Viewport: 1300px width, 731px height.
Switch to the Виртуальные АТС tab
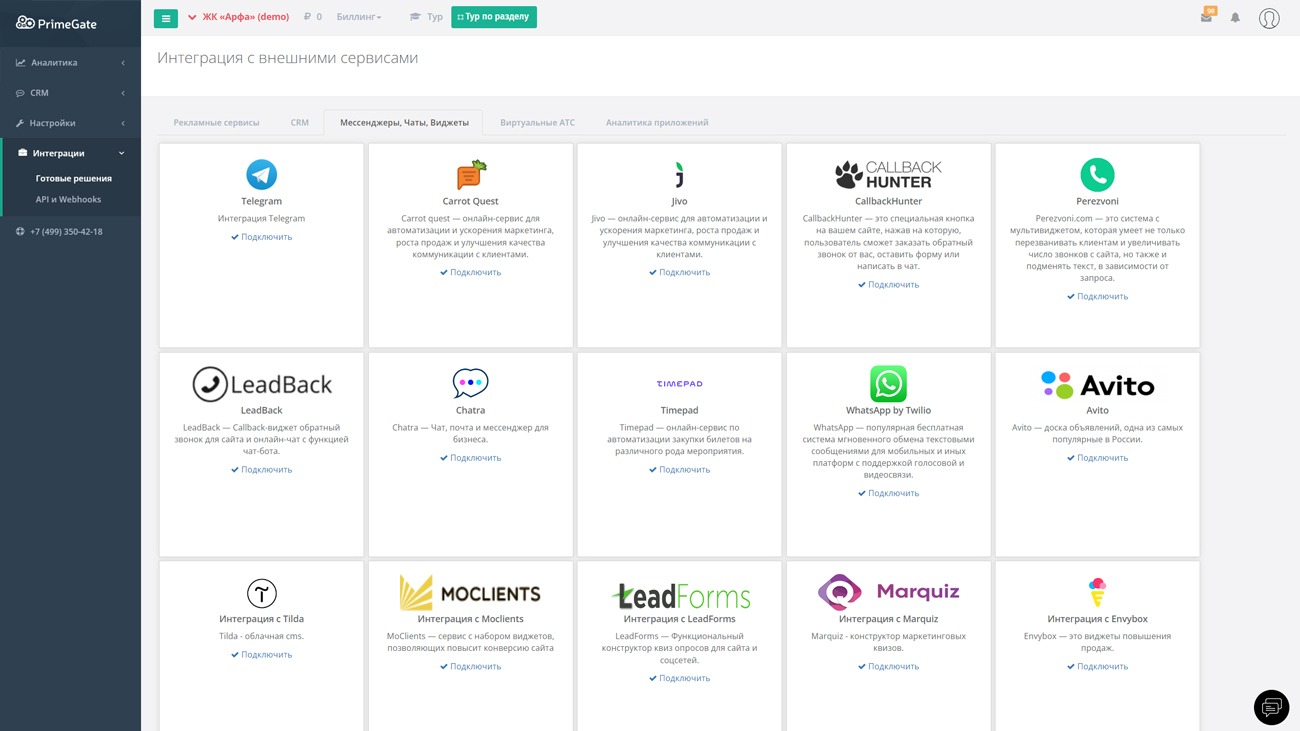coord(537,123)
